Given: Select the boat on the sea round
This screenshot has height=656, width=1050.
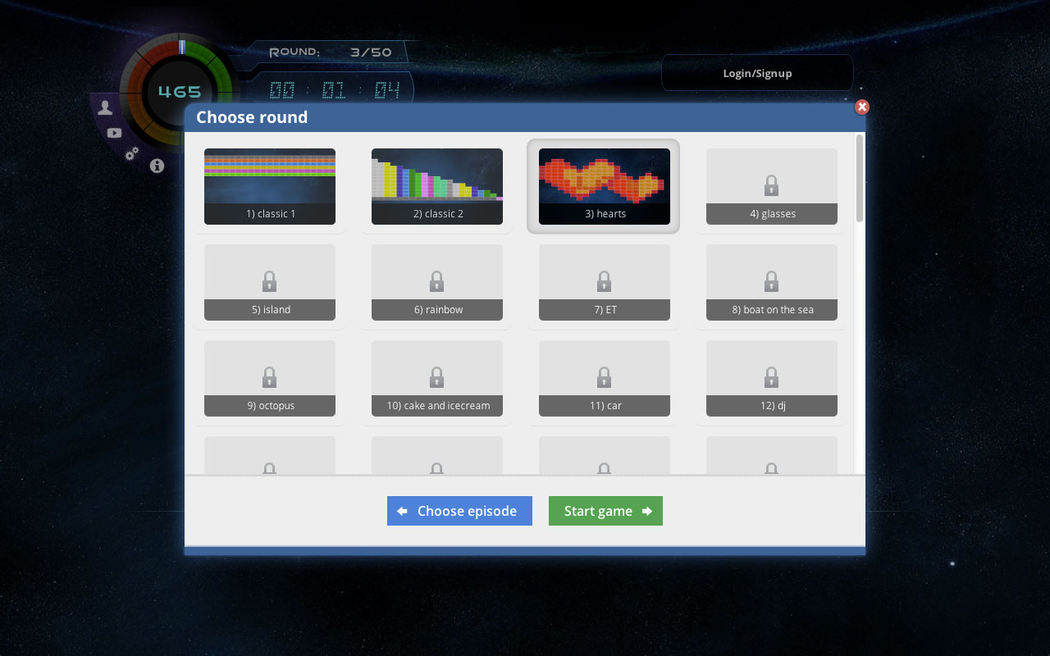Looking at the screenshot, I should coord(771,283).
